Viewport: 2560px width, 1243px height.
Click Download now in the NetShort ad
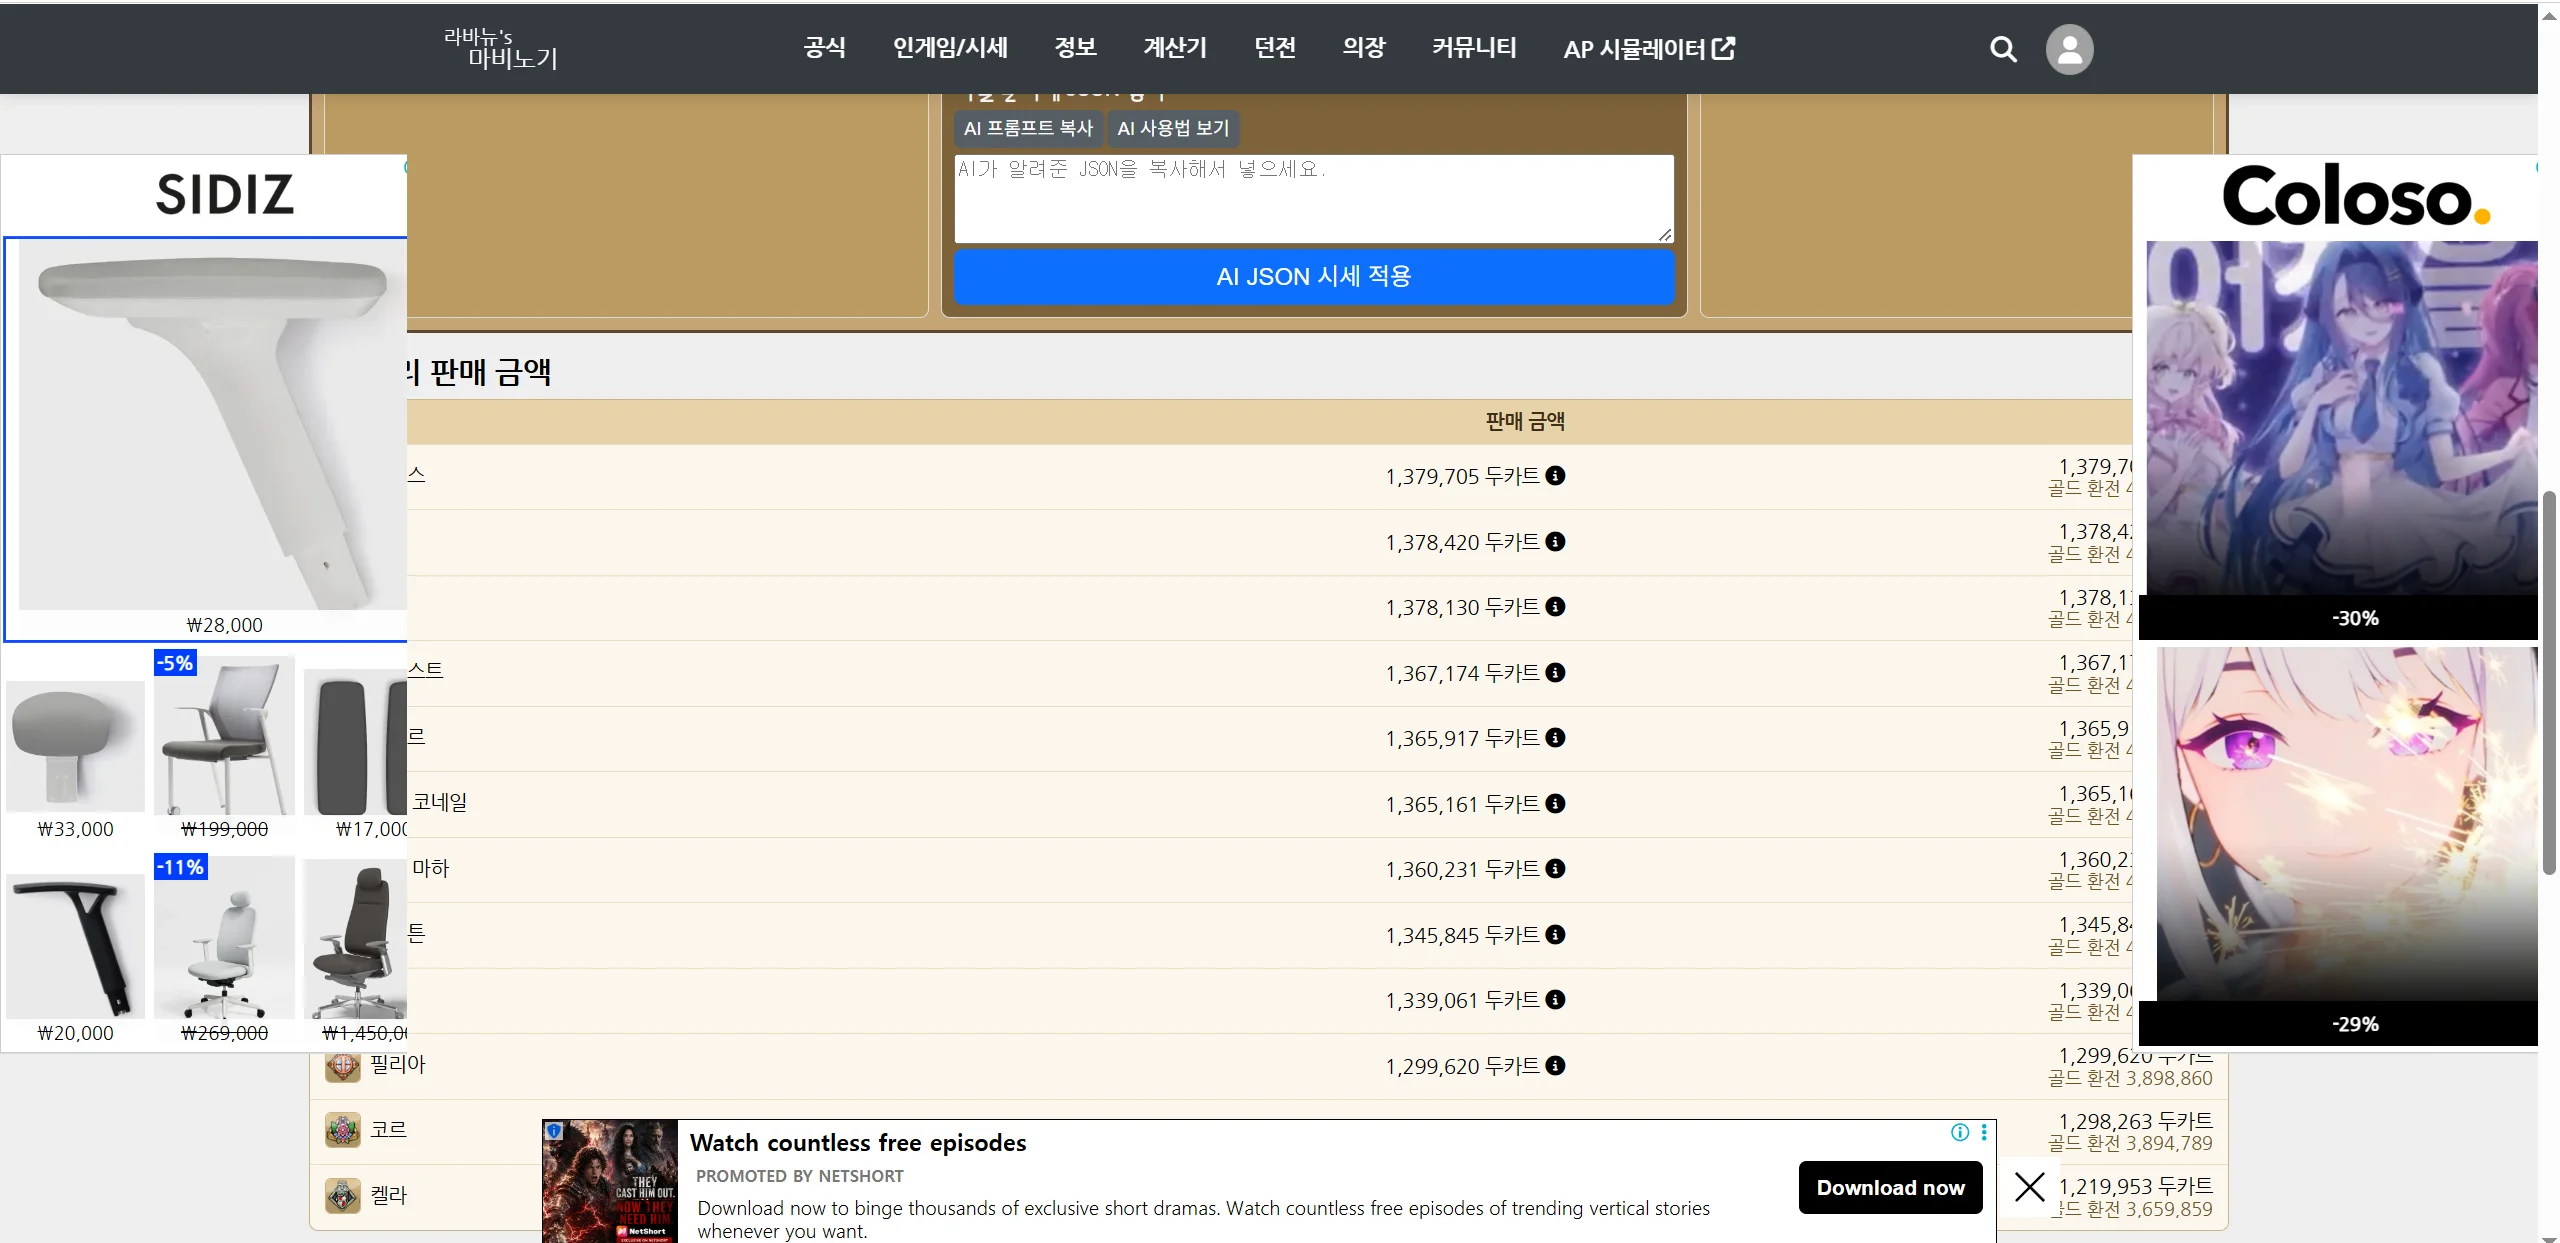pyautogui.click(x=1890, y=1188)
